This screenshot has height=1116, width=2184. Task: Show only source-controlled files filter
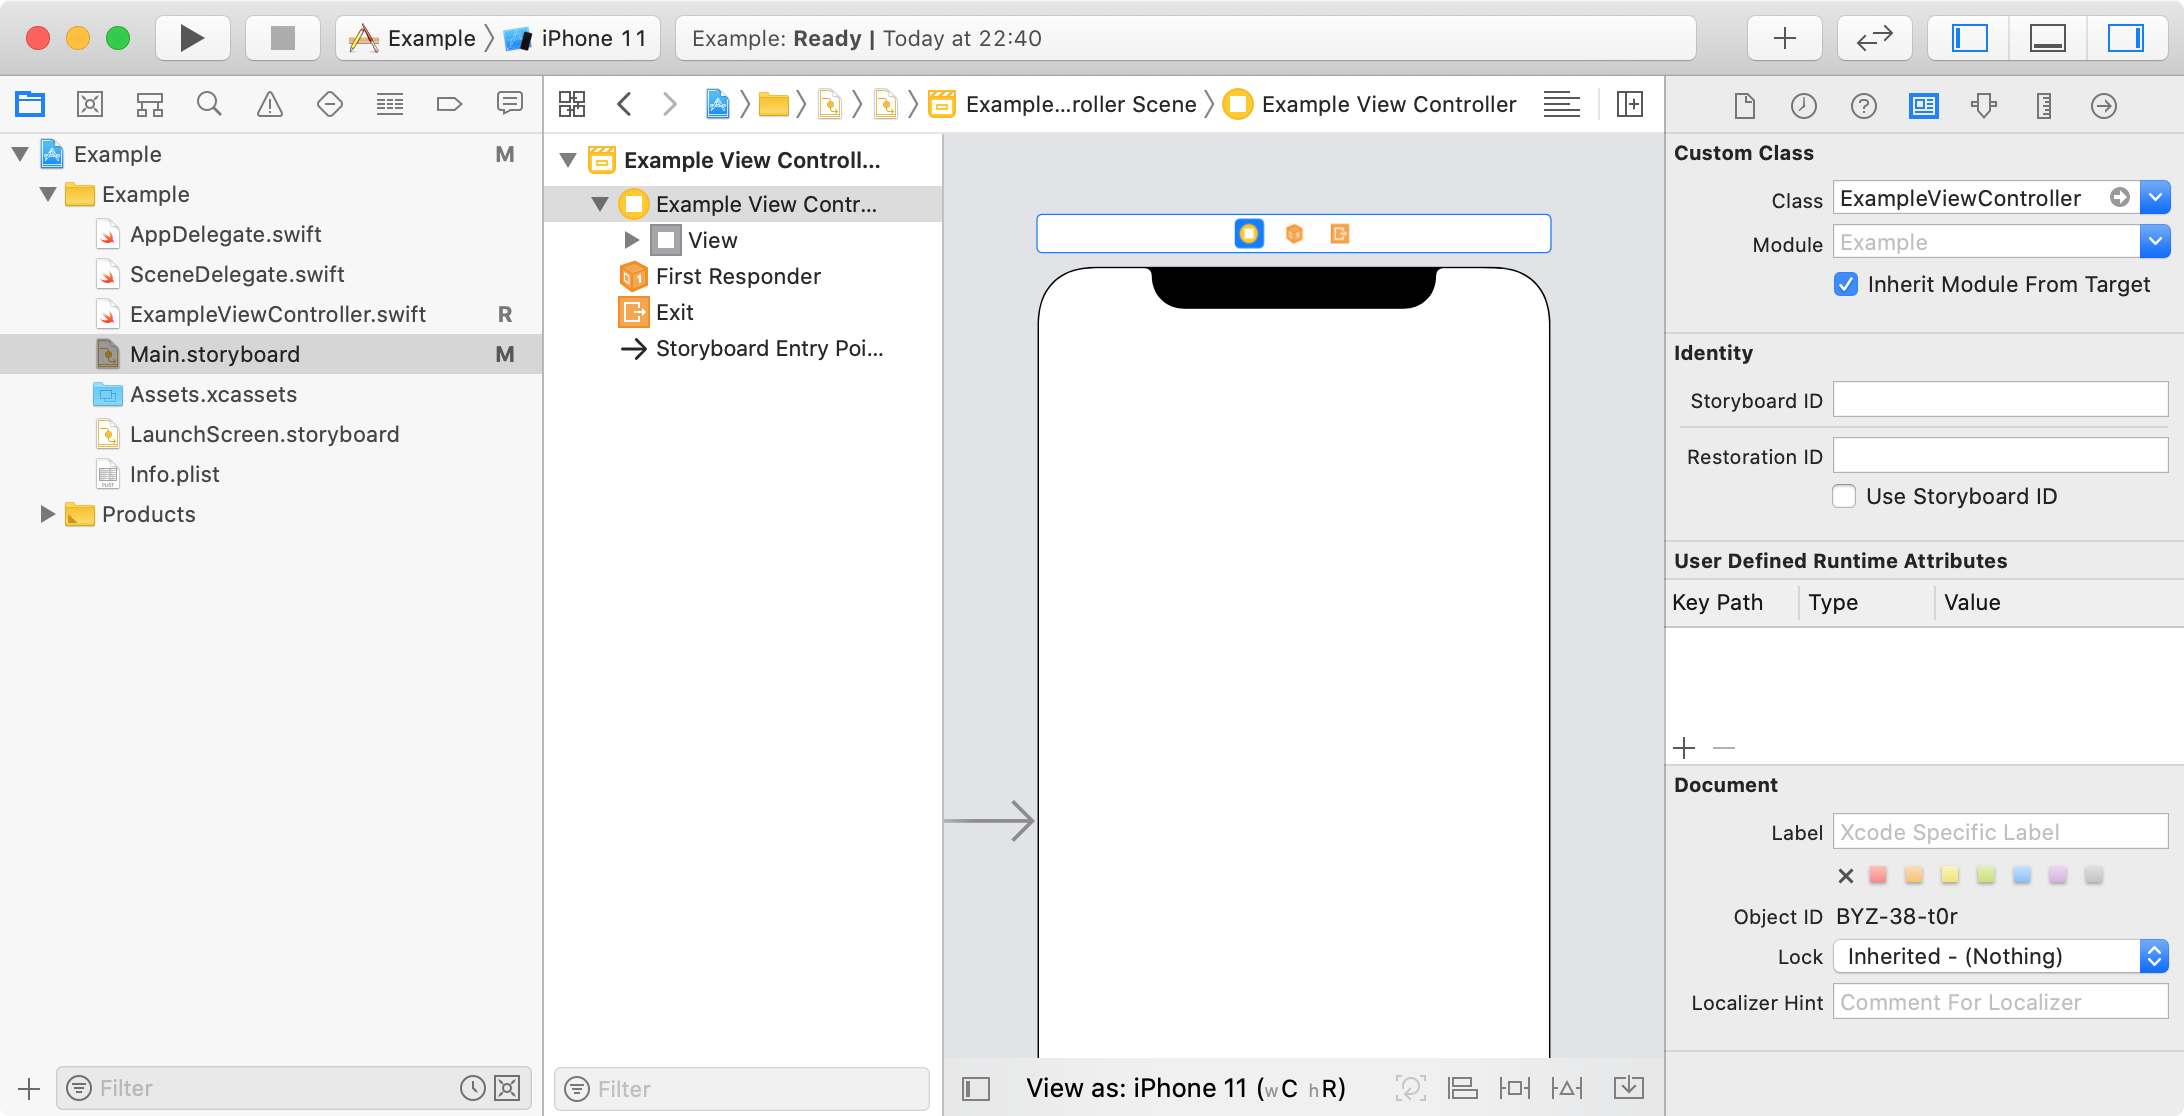tap(508, 1088)
